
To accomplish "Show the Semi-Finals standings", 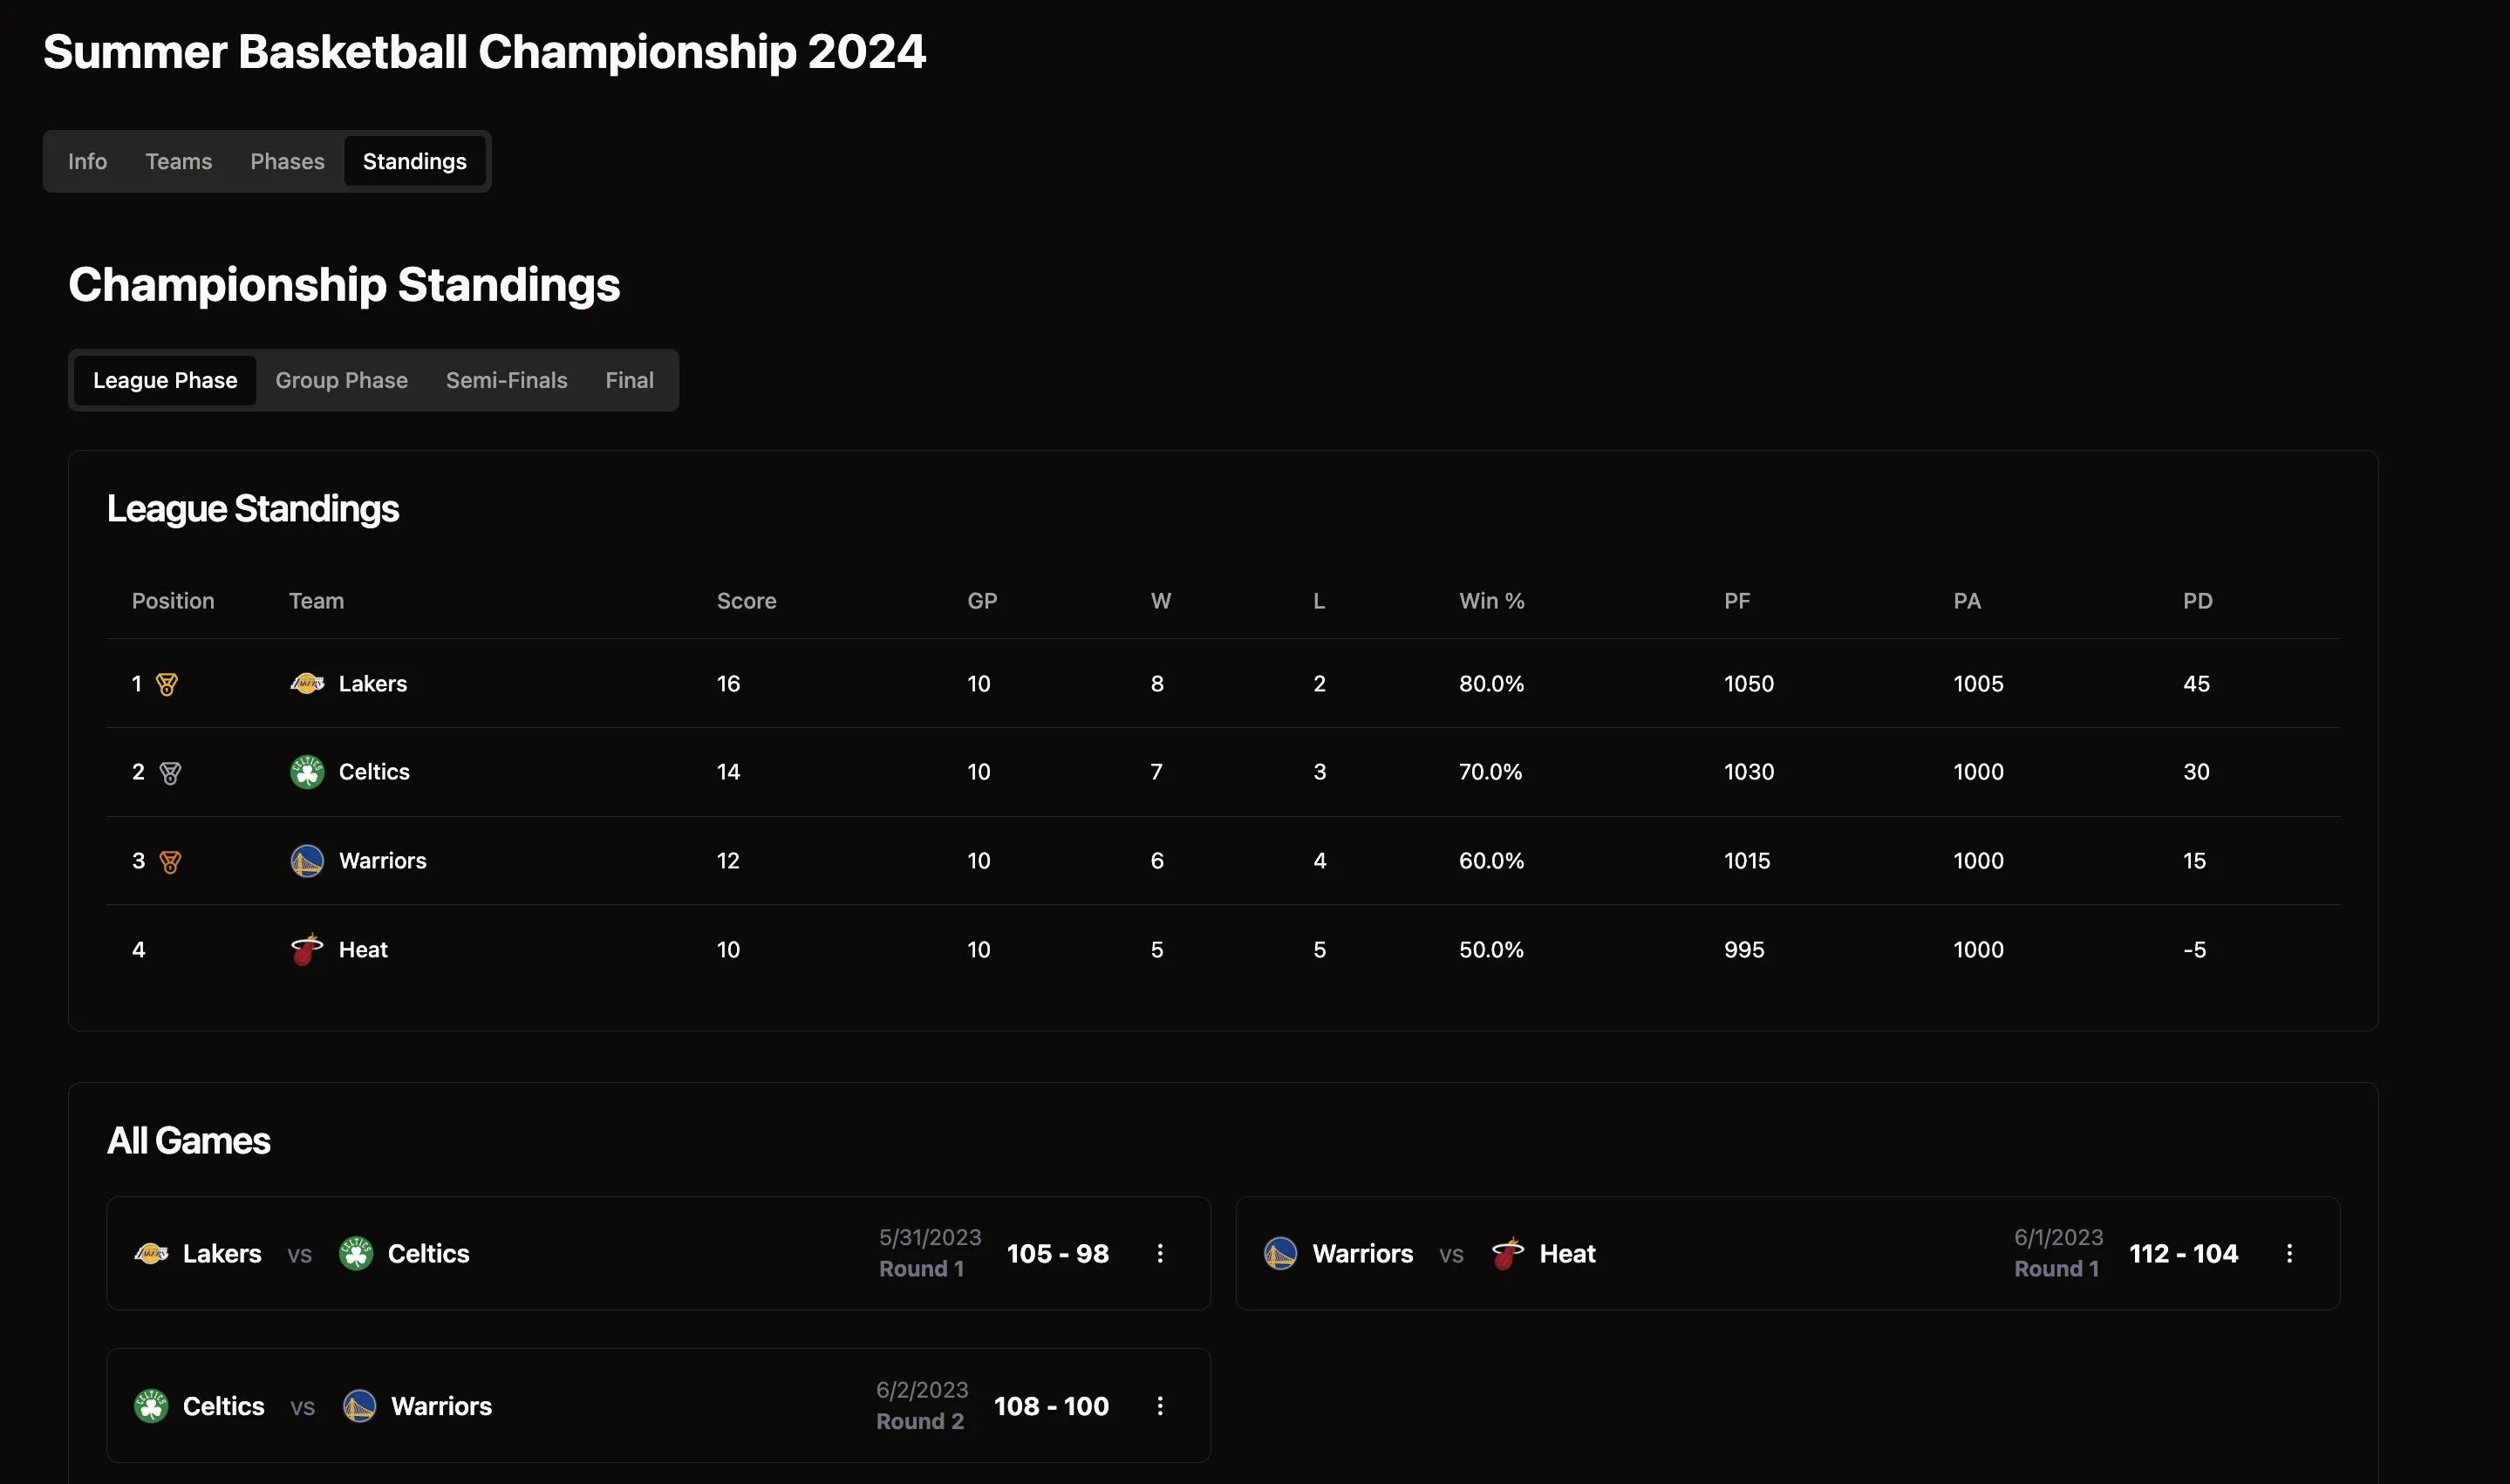I will click(506, 380).
